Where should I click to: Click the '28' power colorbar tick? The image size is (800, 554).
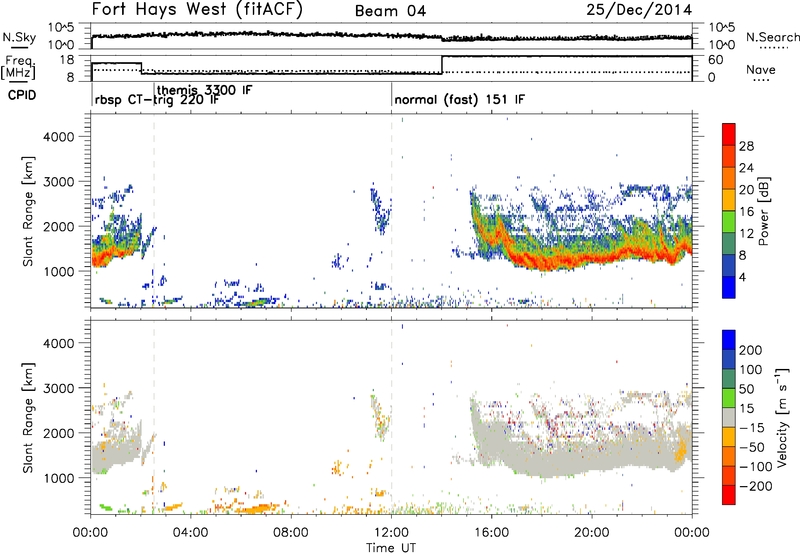pos(746,146)
